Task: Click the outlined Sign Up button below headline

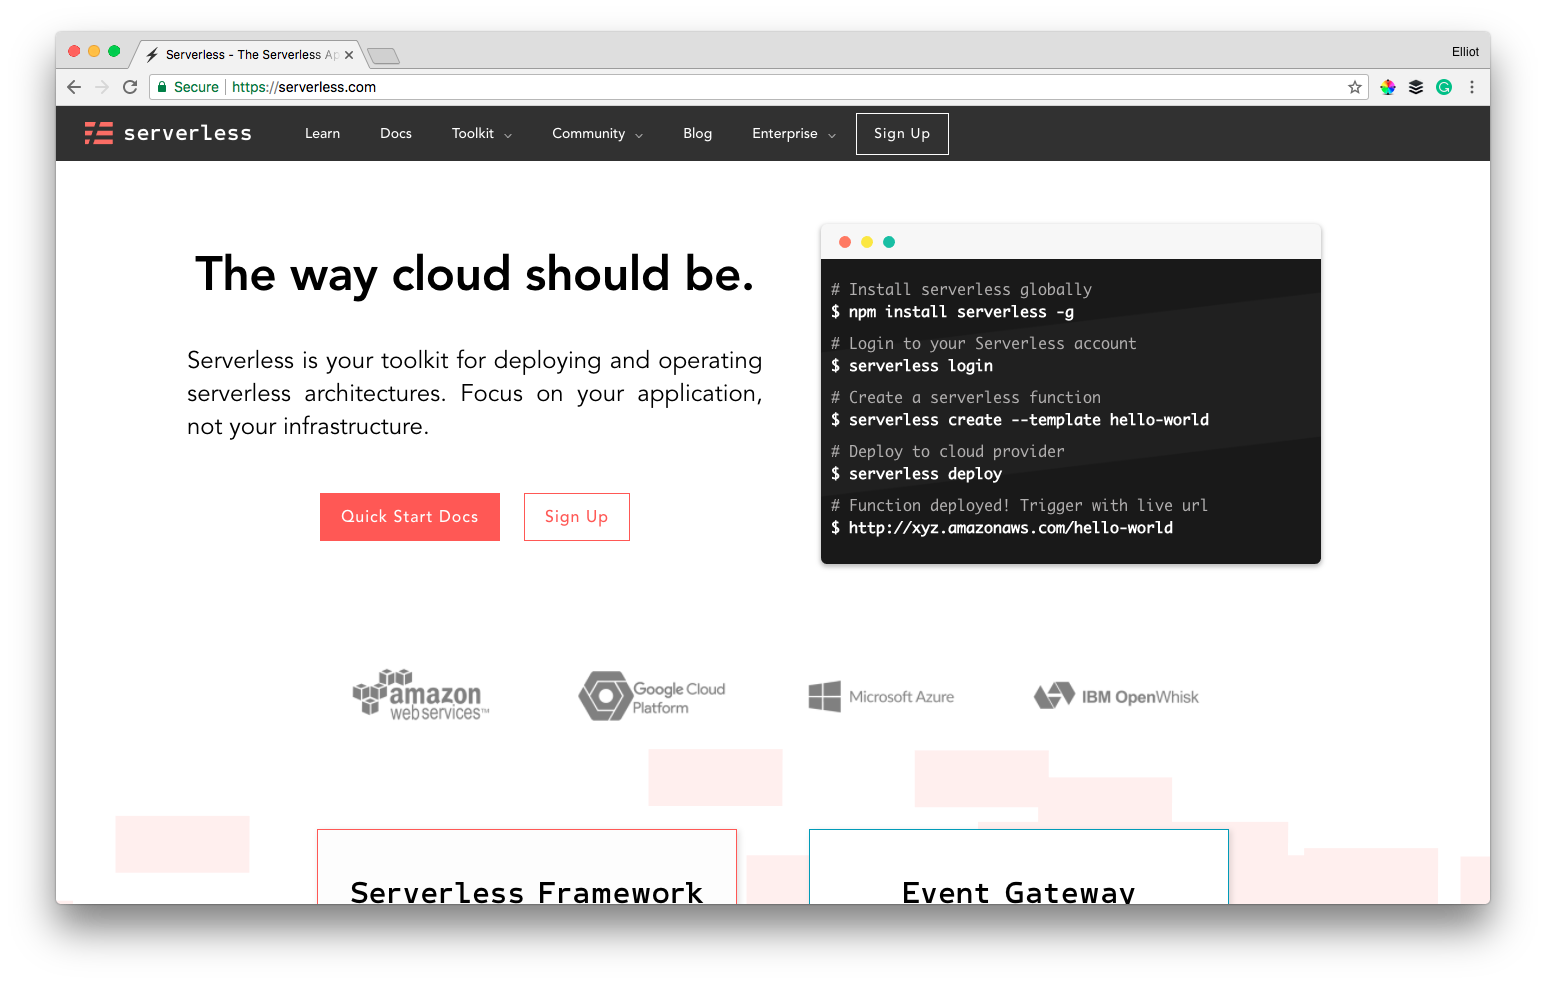Action: 577,517
